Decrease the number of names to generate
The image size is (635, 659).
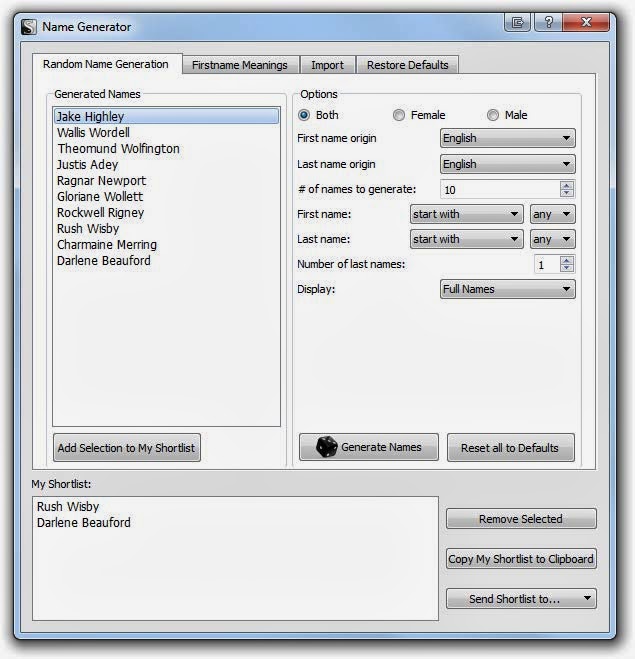click(x=566, y=193)
